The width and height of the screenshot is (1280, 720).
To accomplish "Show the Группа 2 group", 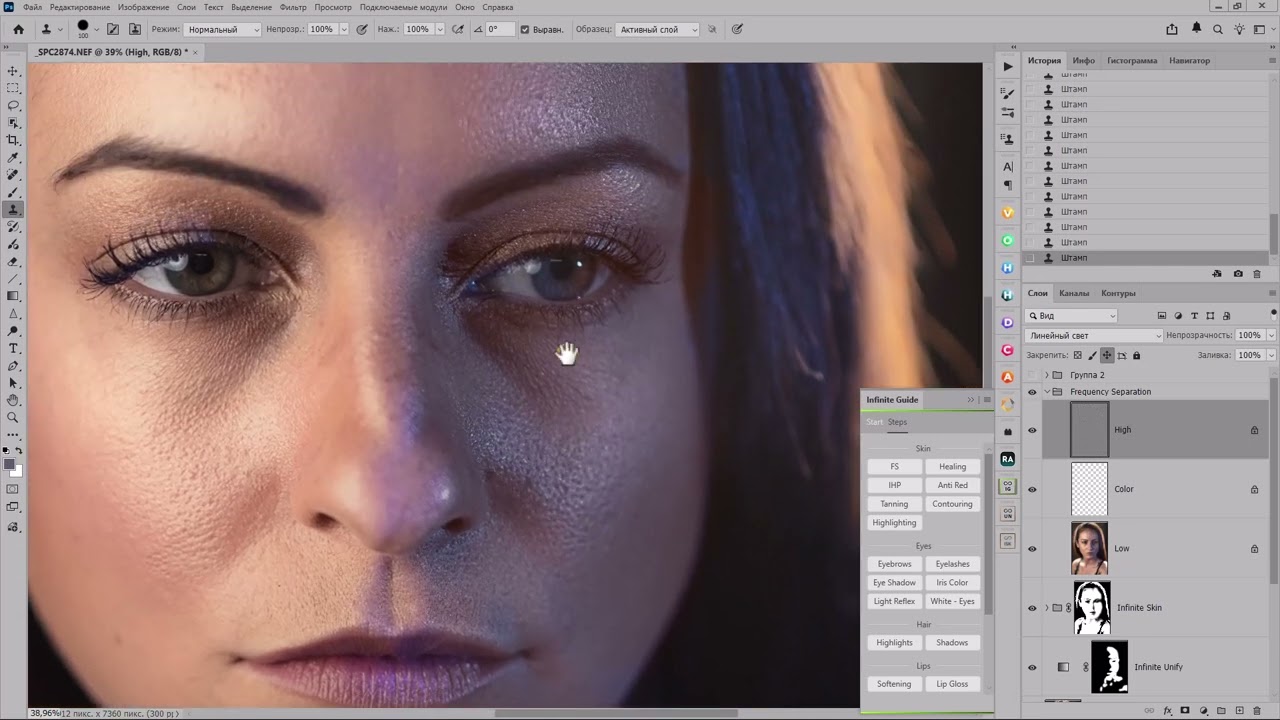I will pyautogui.click(x=1032, y=375).
